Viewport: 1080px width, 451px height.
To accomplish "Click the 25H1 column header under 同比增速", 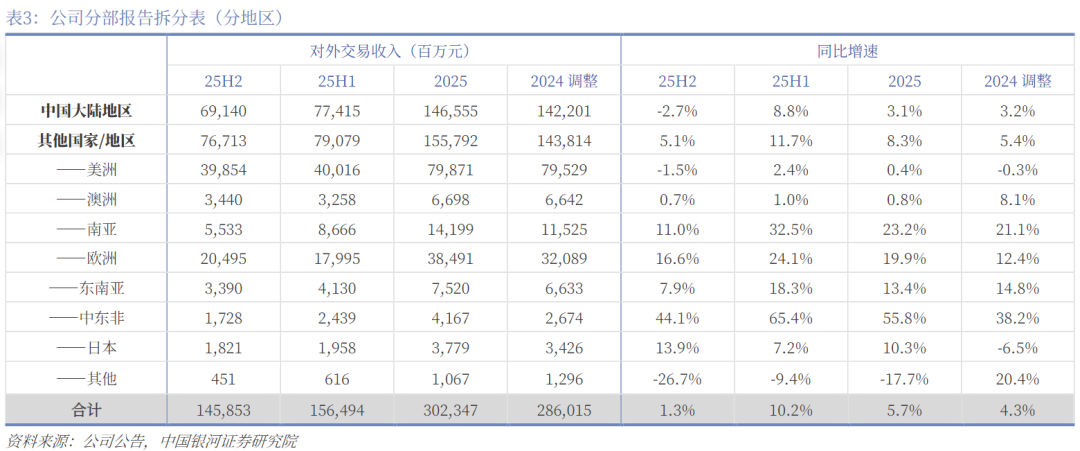I will 791,81.
